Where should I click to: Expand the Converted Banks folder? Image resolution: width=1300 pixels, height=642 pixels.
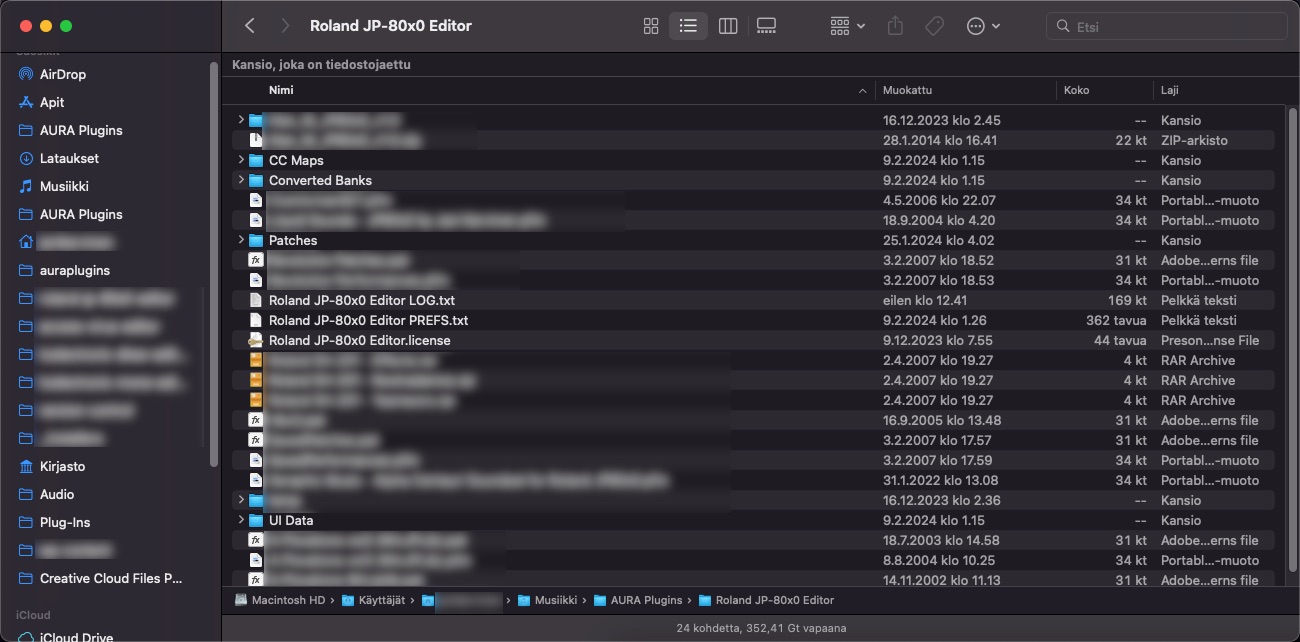point(241,180)
